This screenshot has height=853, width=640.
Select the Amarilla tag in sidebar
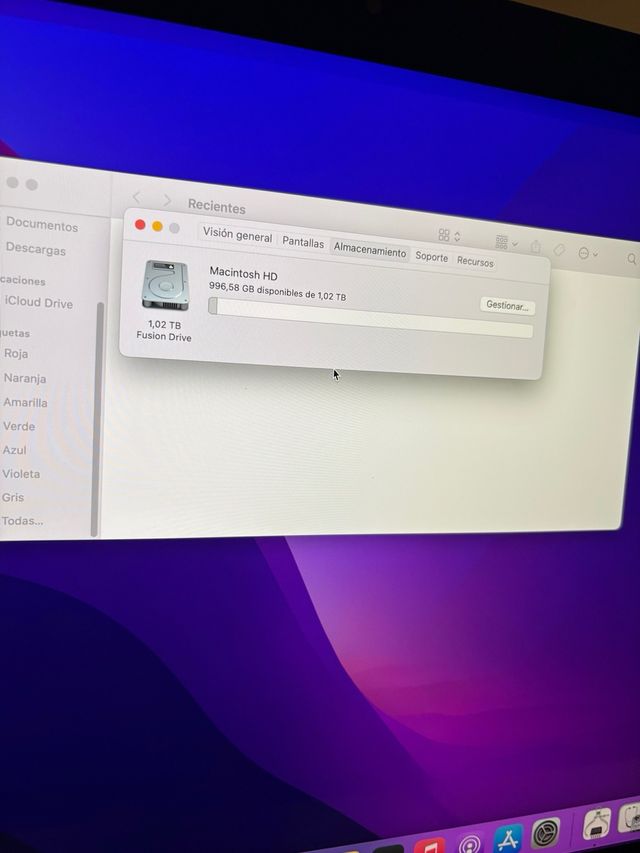25,403
